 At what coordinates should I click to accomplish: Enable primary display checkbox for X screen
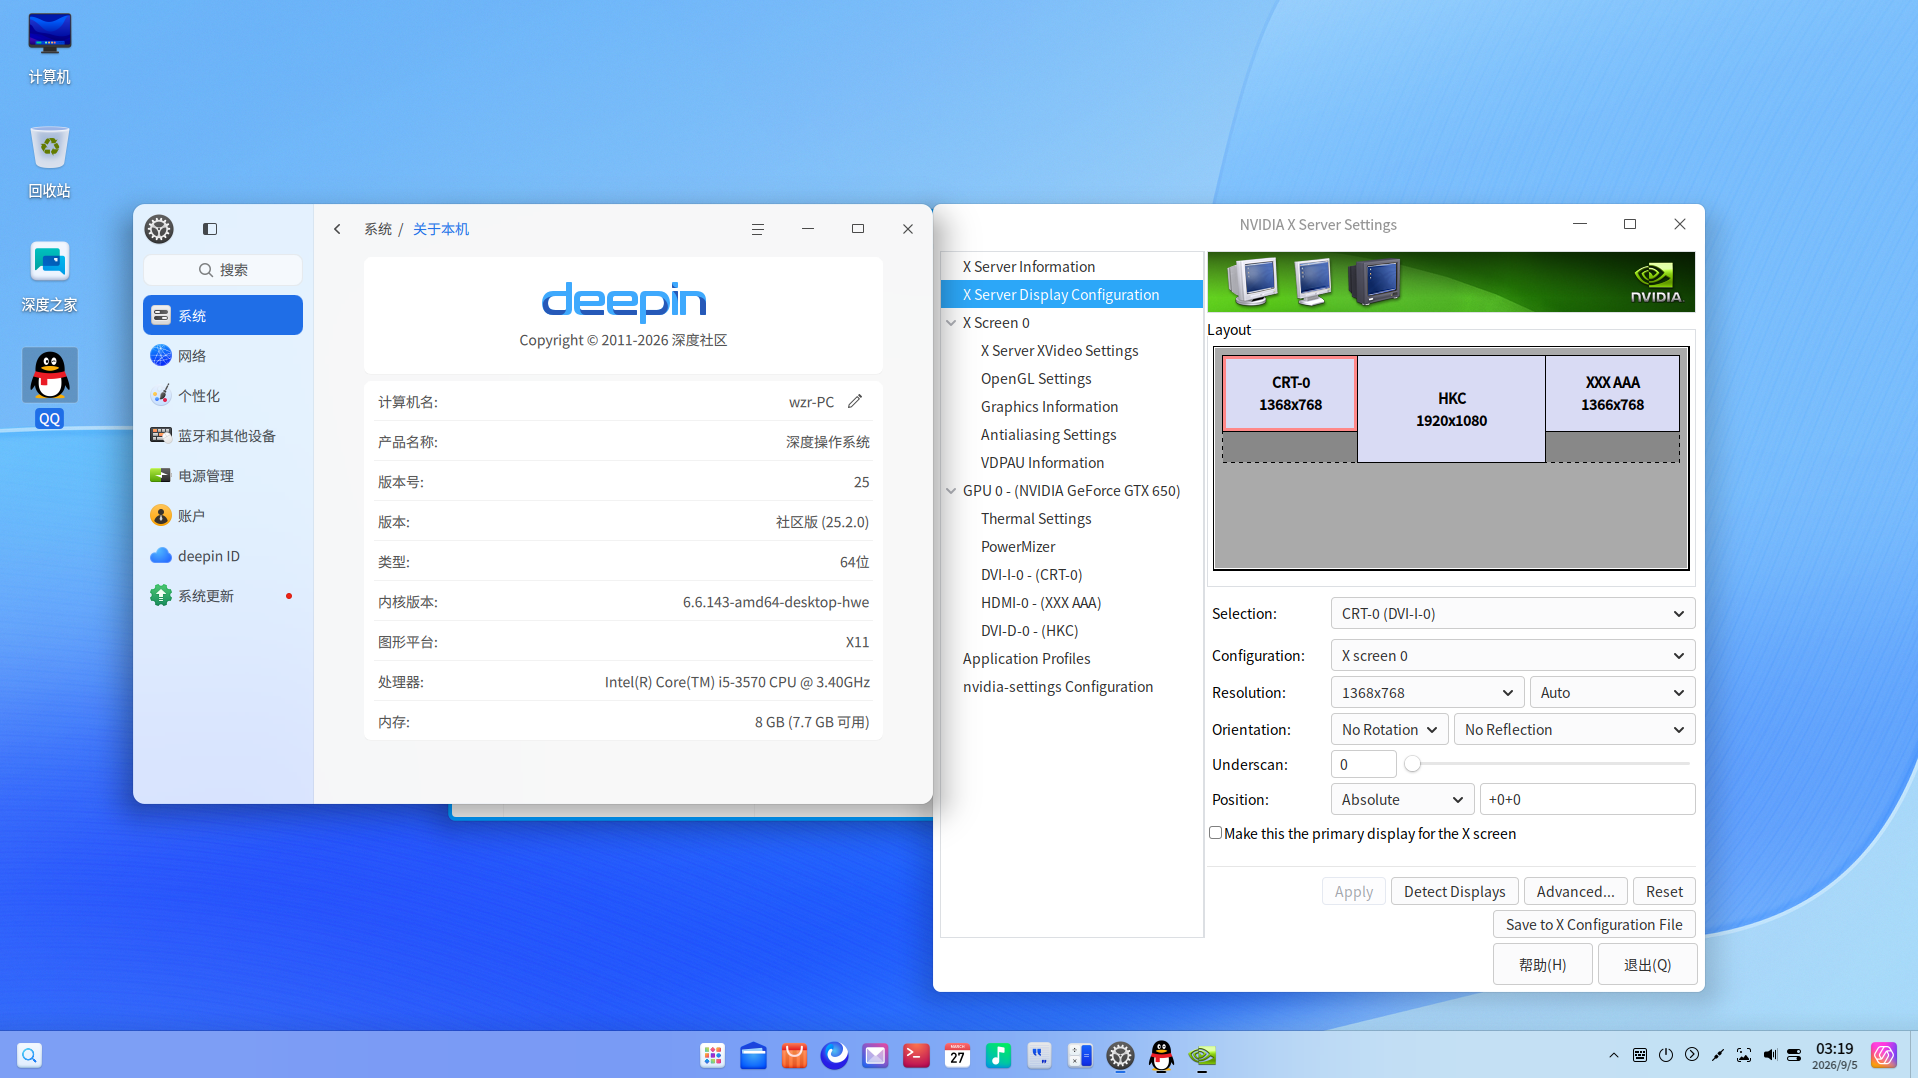(1216, 833)
